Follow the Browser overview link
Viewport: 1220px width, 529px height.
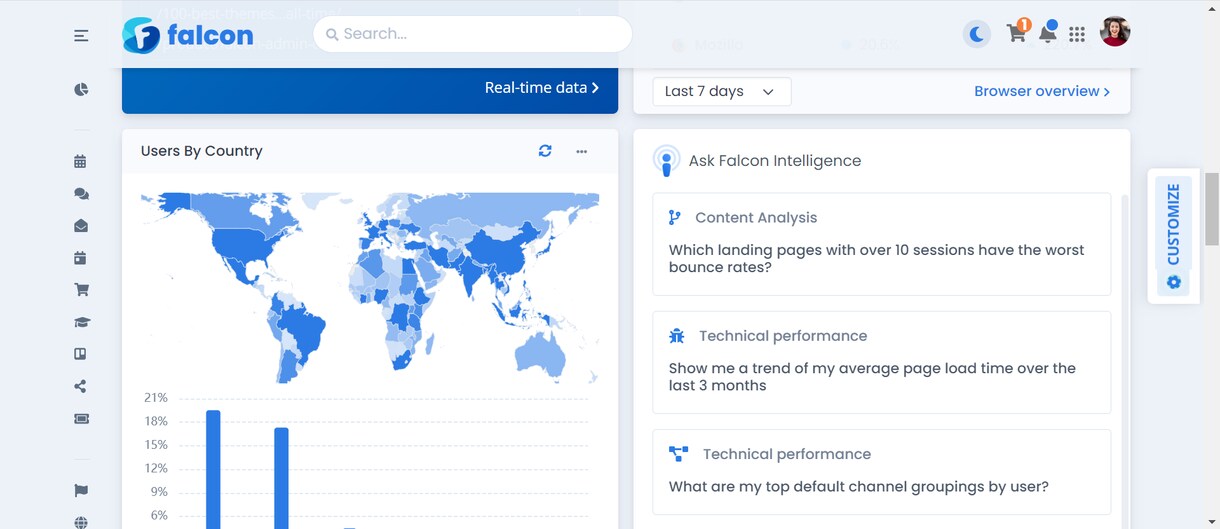[x=1042, y=91]
